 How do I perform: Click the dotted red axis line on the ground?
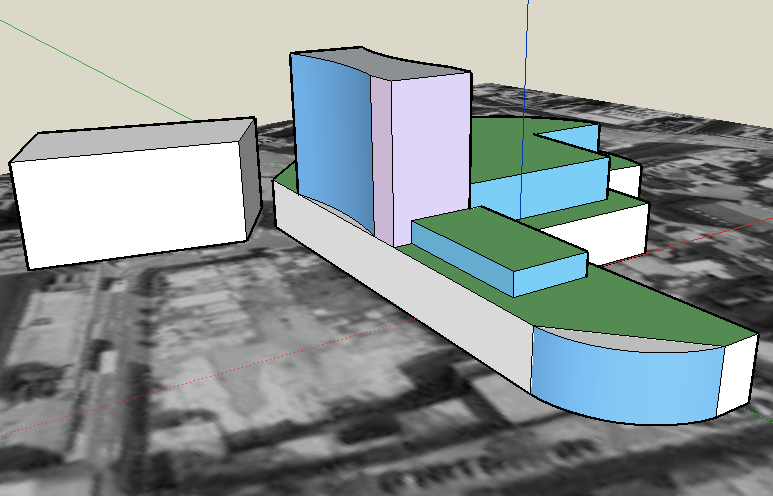(207, 377)
